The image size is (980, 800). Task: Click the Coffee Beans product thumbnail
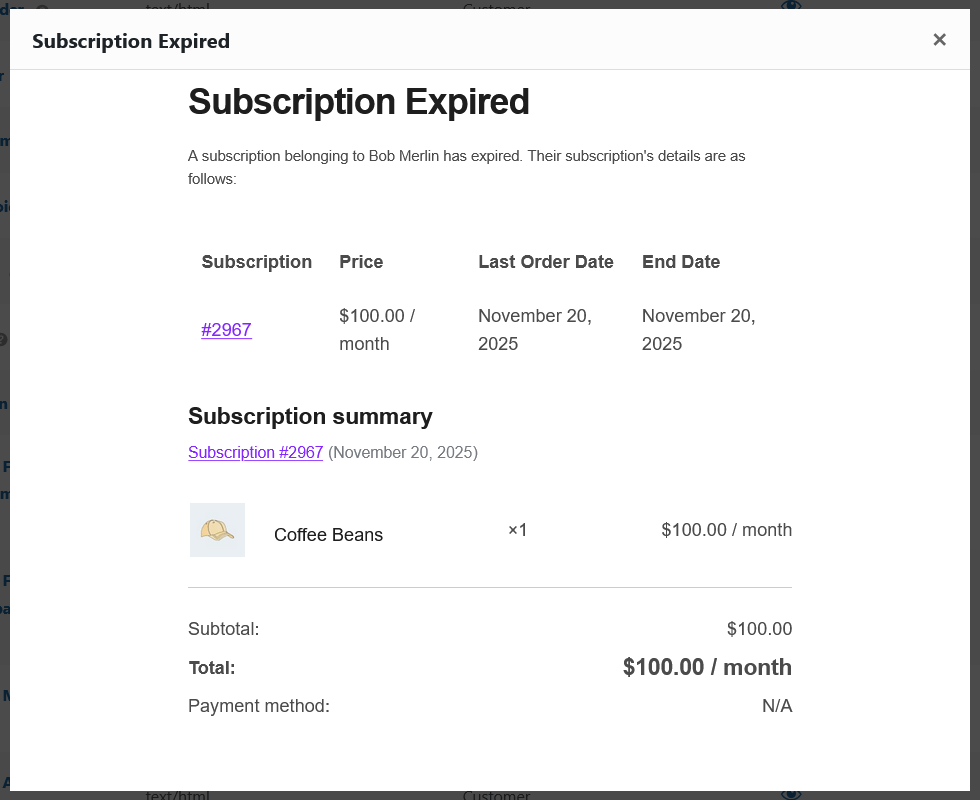[217, 530]
